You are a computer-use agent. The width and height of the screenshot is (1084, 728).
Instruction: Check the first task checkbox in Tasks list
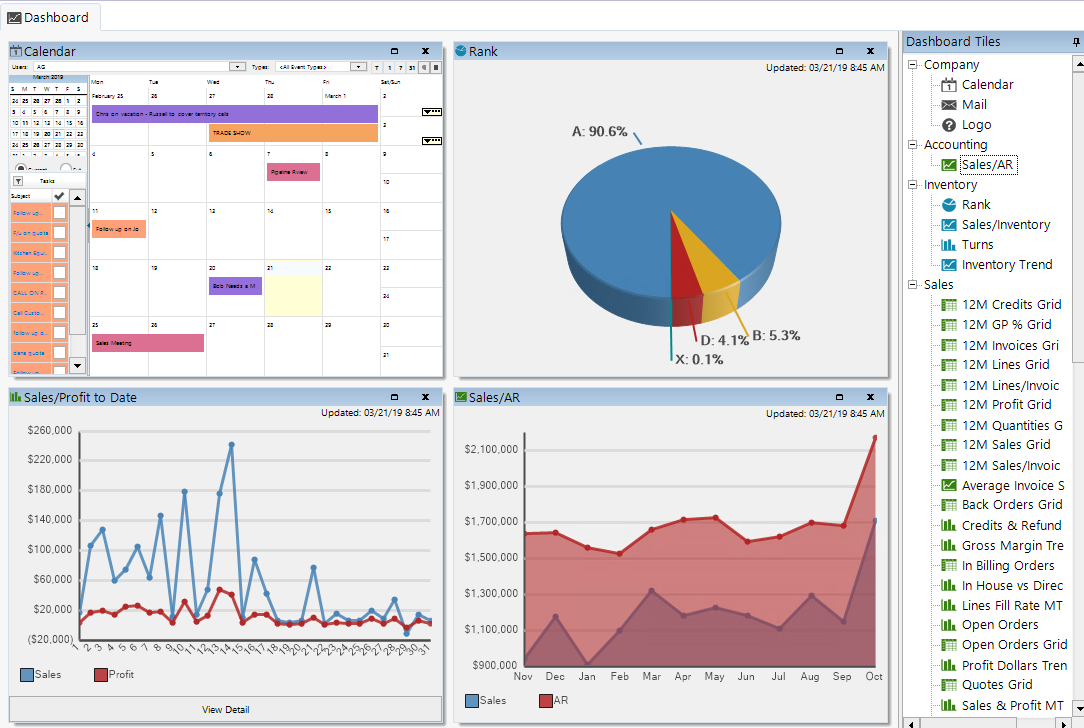59,213
